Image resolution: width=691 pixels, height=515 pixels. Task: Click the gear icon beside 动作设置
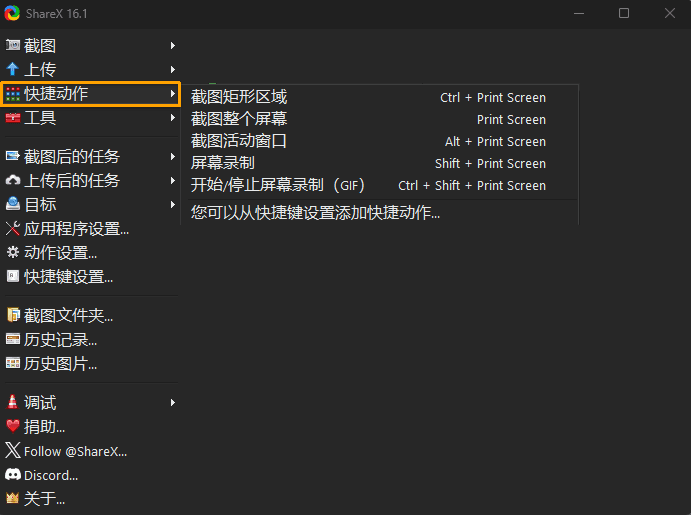13,252
